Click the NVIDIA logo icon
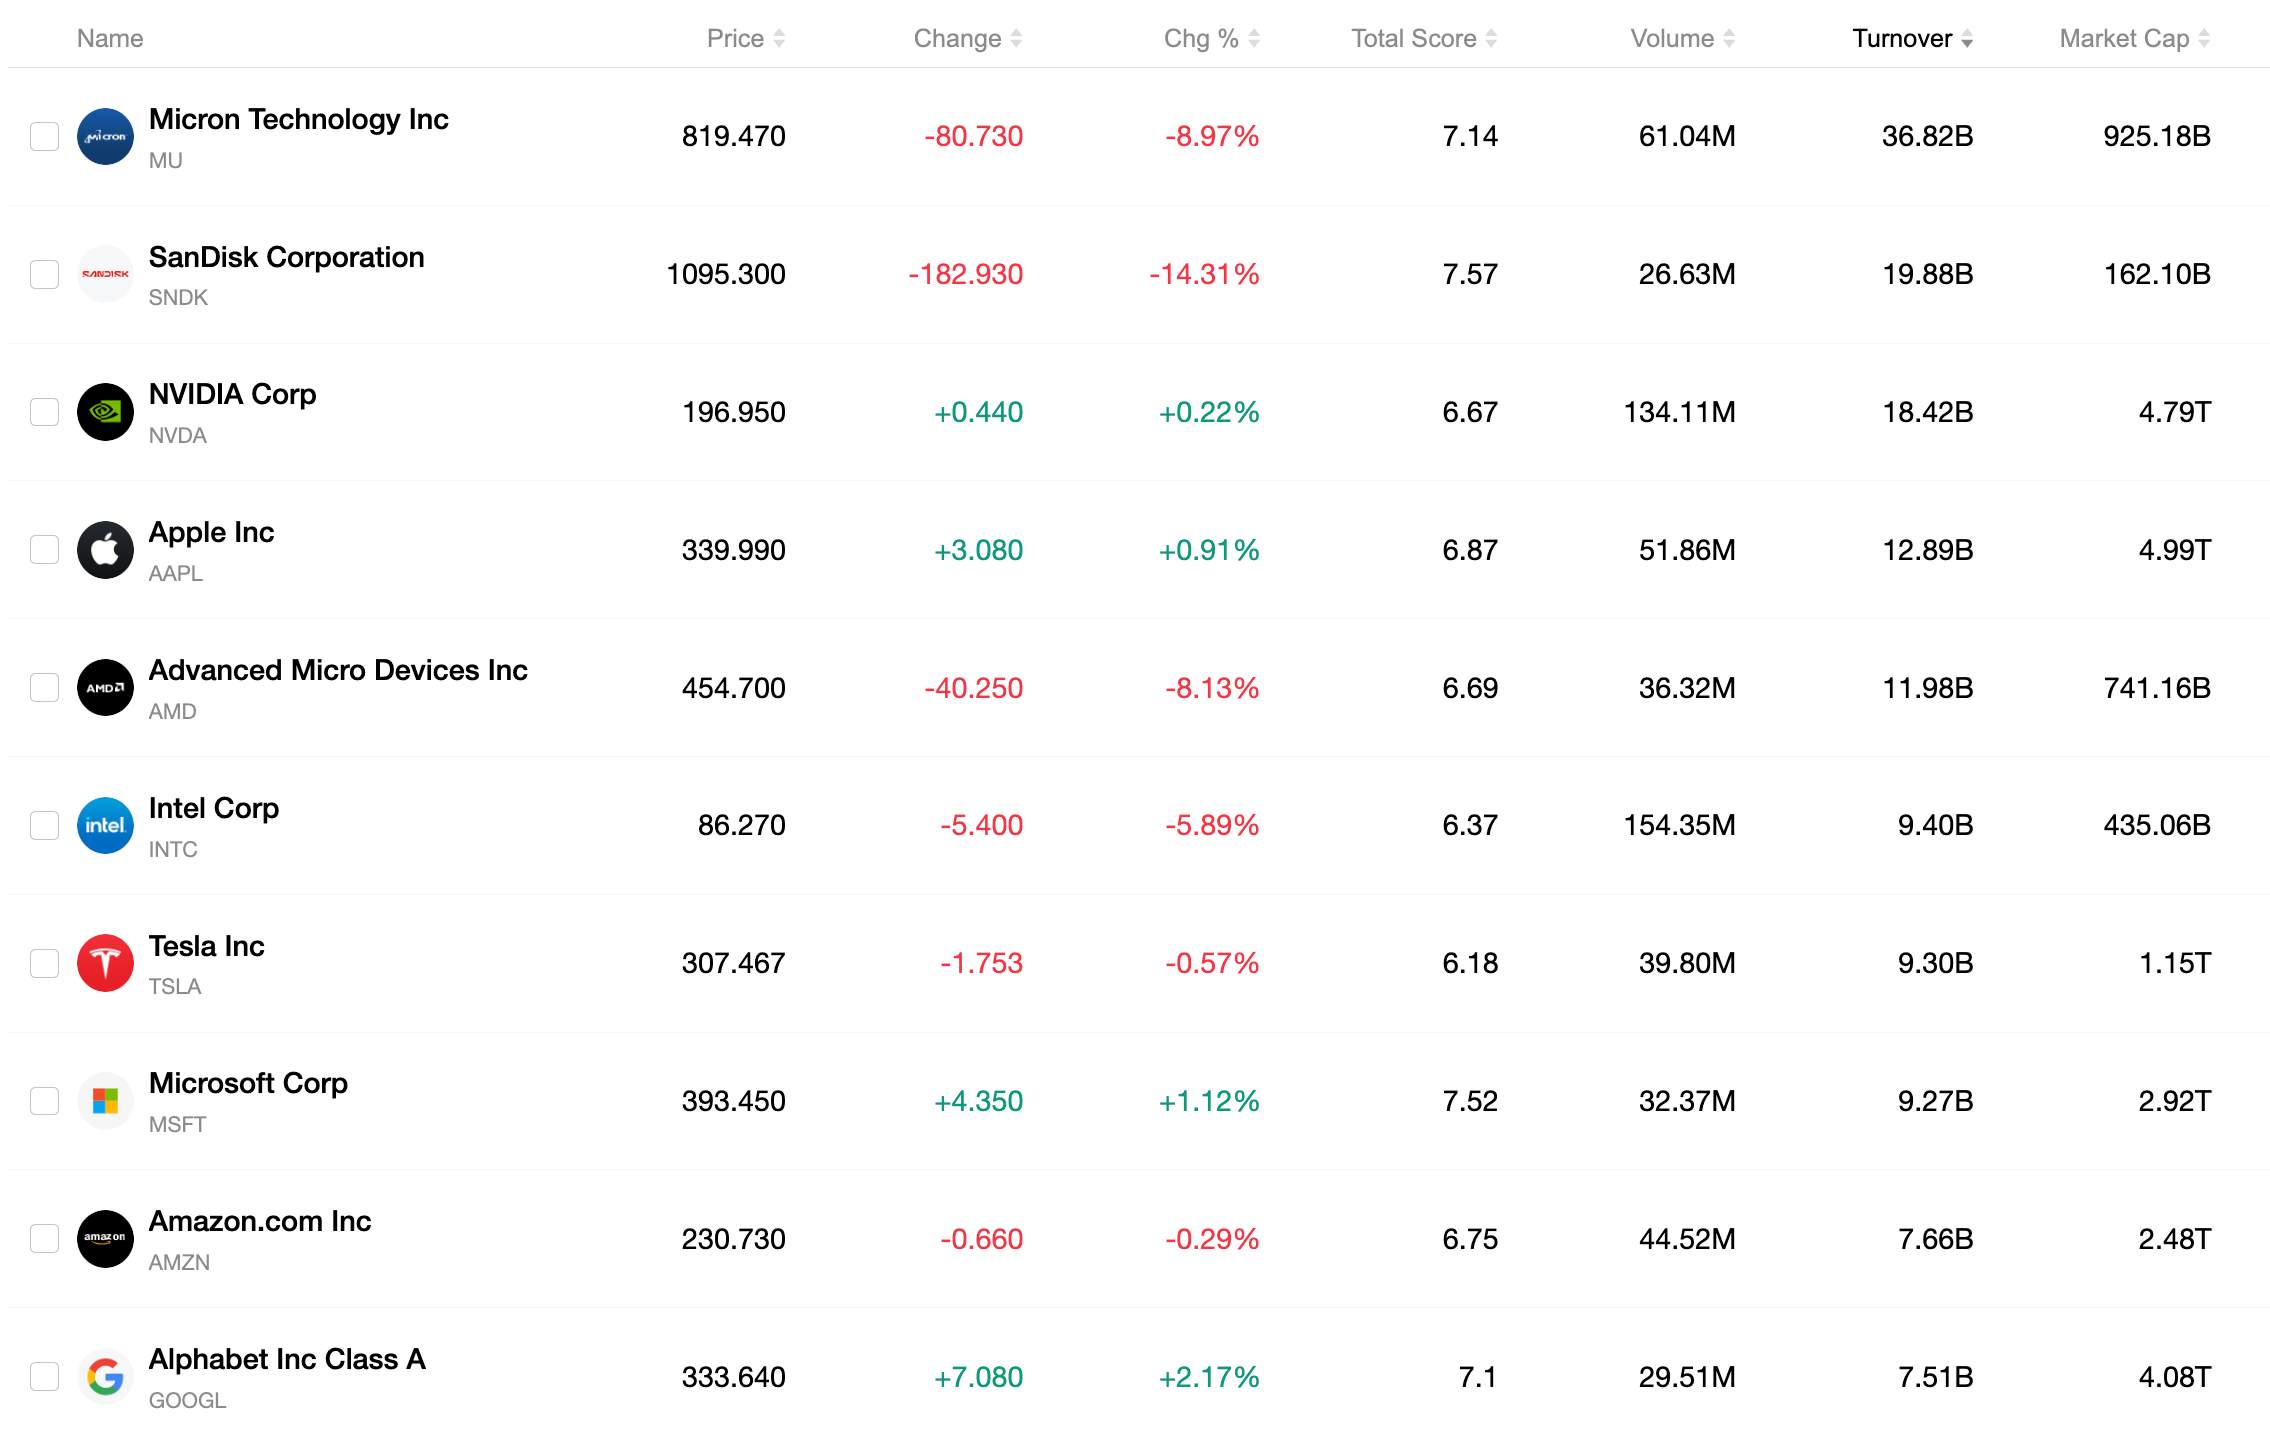The image size is (2270, 1436). point(105,412)
